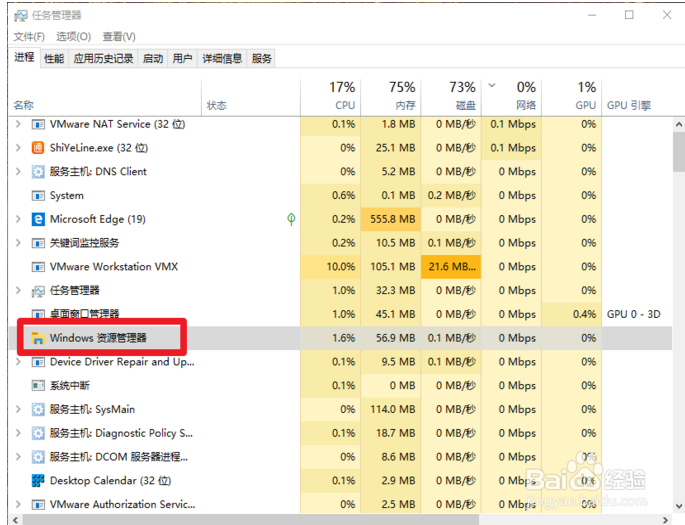
Task: Click the Diagnostic Policy service gear icon
Action: tap(38, 433)
